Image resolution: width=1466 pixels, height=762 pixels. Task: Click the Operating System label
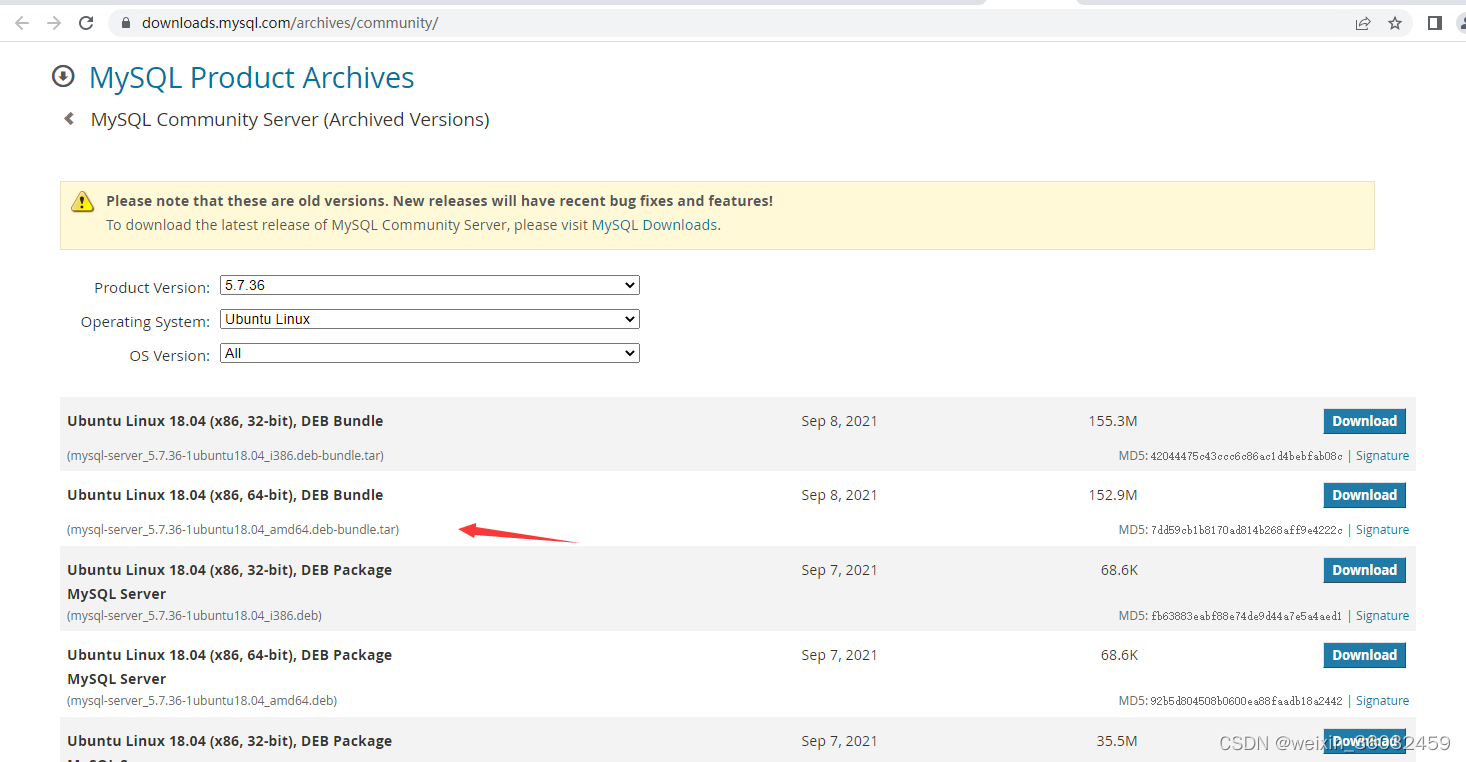pos(145,322)
